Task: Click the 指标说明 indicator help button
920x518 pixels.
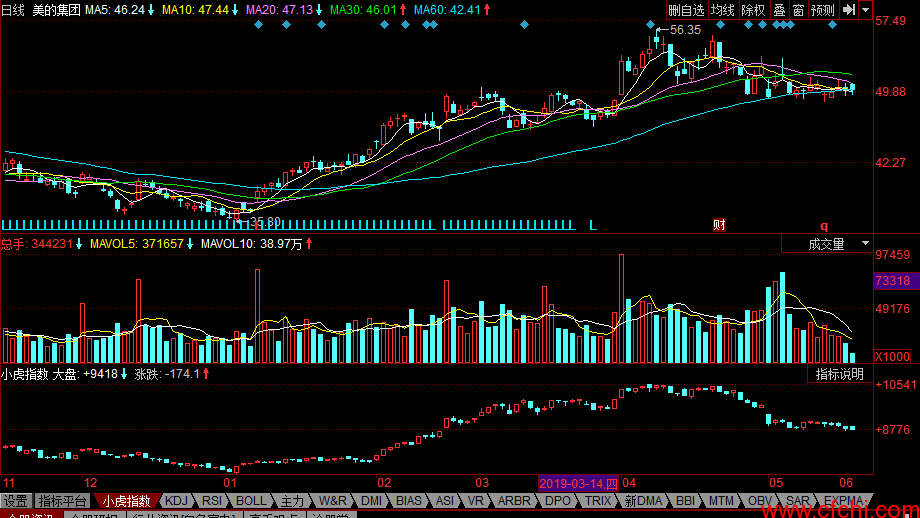Action: pos(840,374)
